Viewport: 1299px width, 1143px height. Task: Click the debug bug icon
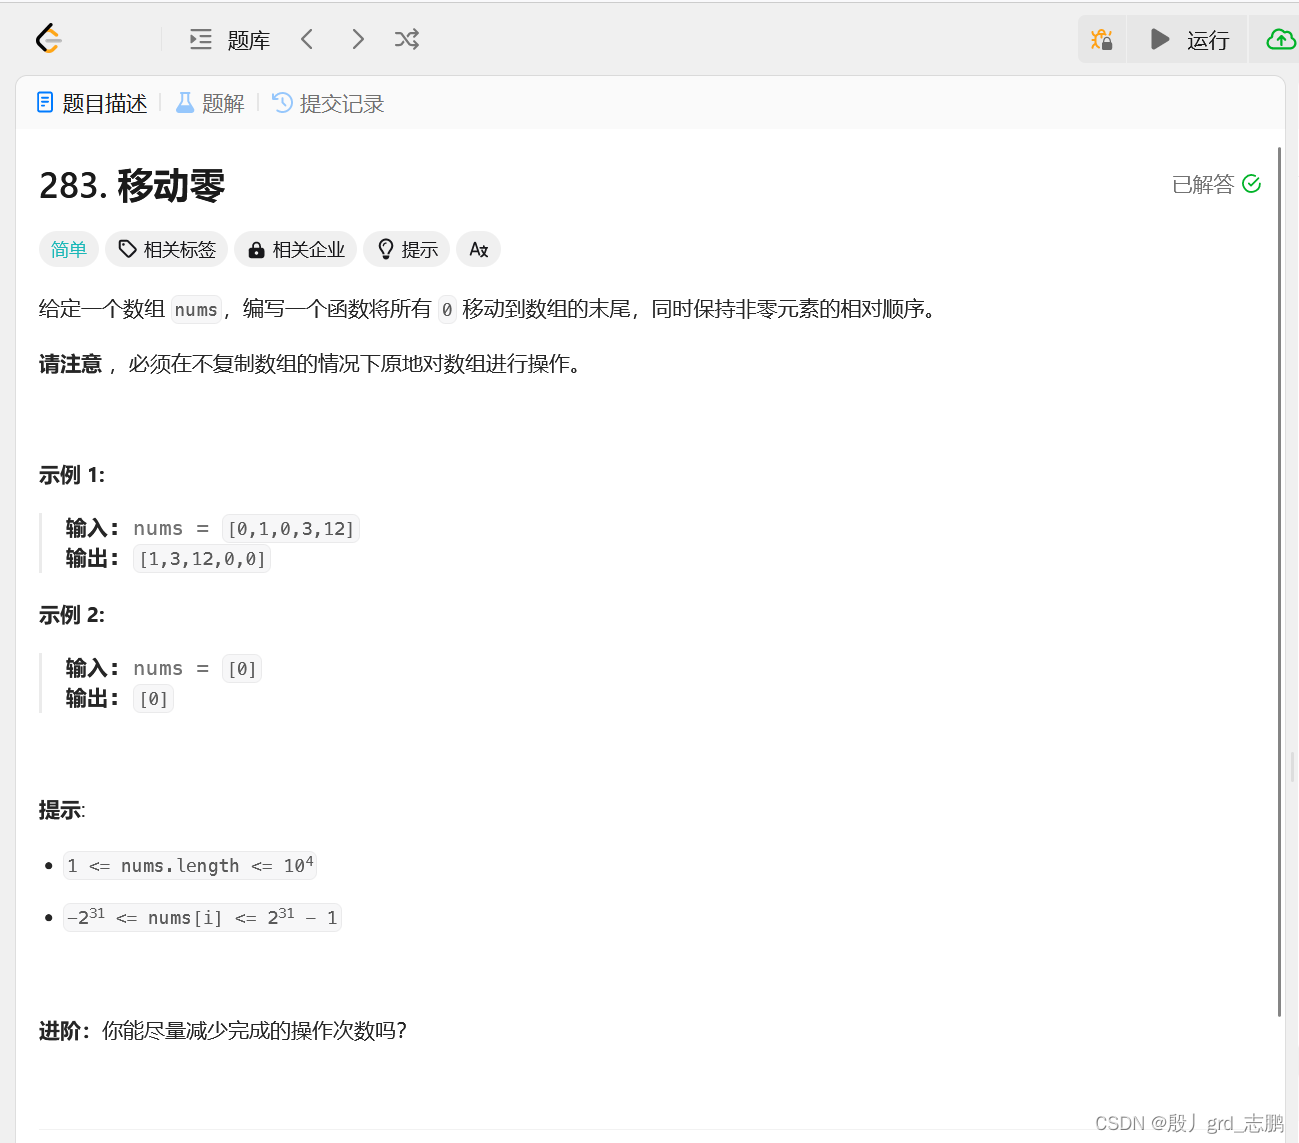pyautogui.click(x=1101, y=40)
